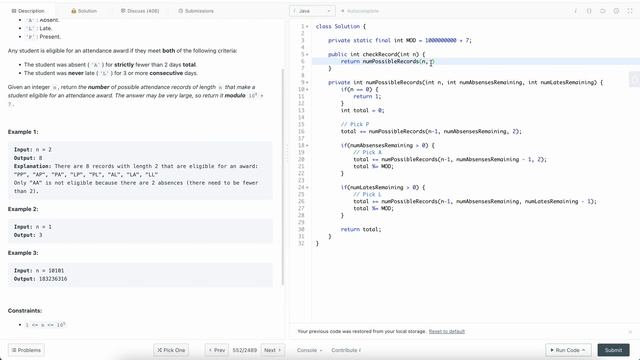
Task: Click the panel divider drag handle
Action: [x=287, y=154]
